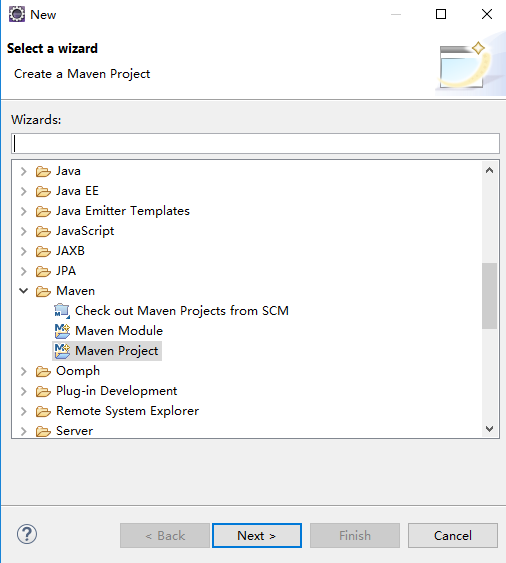Expand the JavaScript category
This screenshot has width=506, height=563.
tap(24, 231)
